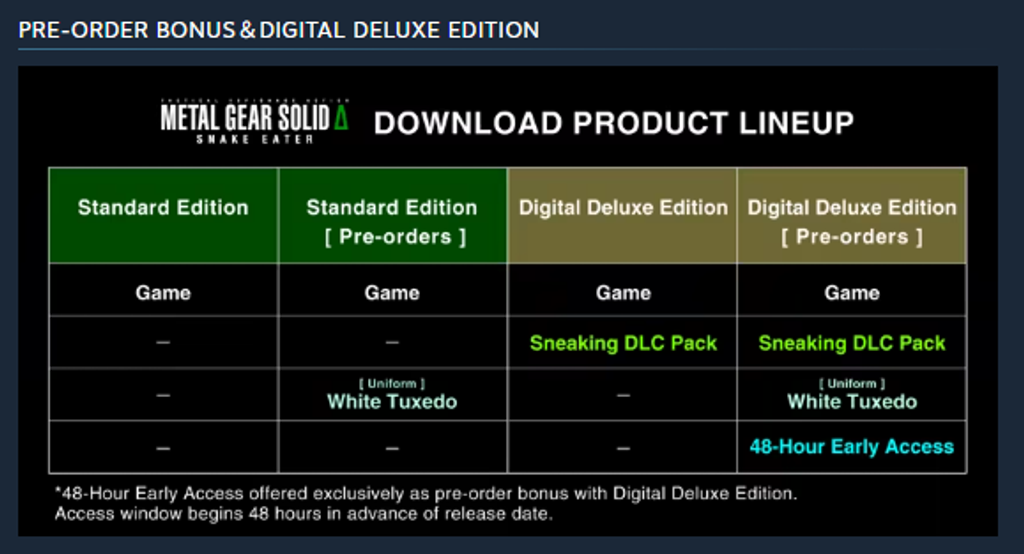Click the Metal Gear Solid Delta logo

click(254, 122)
